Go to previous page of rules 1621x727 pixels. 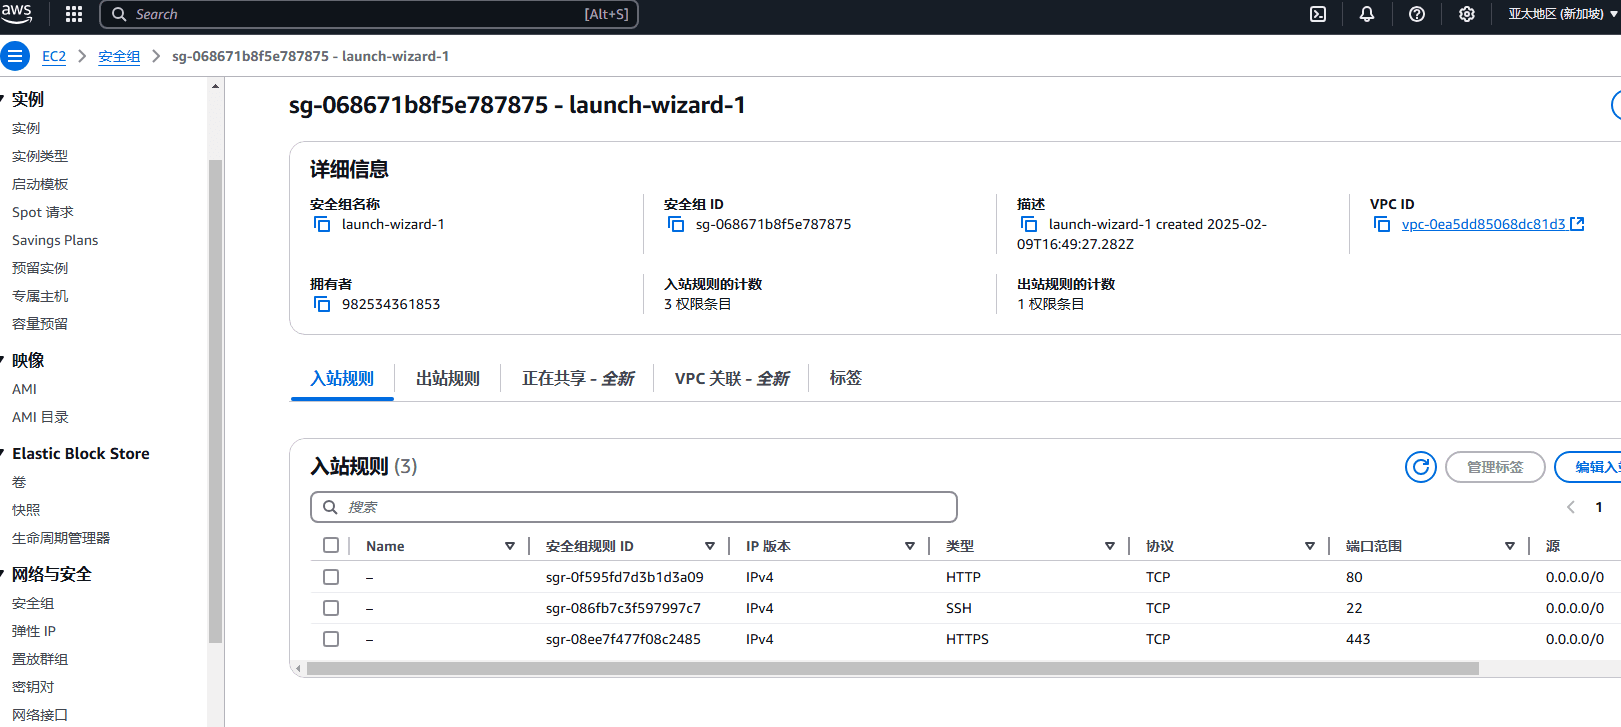[1571, 507]
